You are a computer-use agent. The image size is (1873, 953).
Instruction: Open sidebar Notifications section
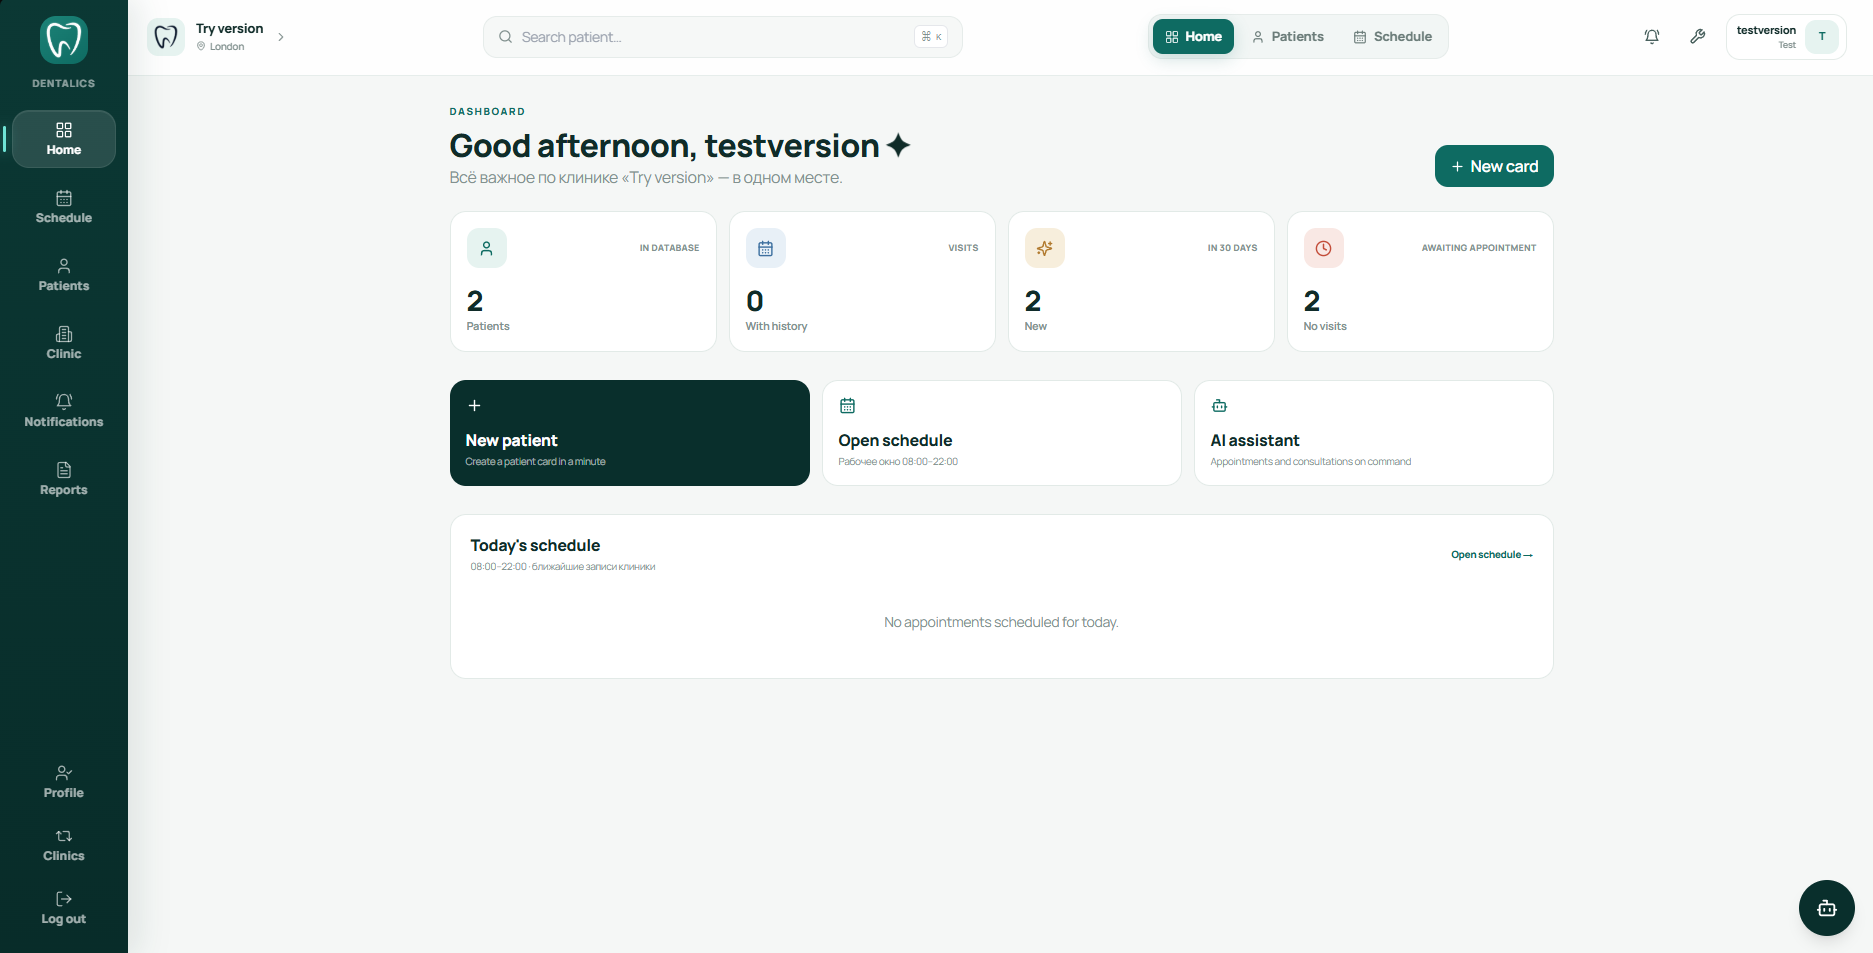(64, 411)
